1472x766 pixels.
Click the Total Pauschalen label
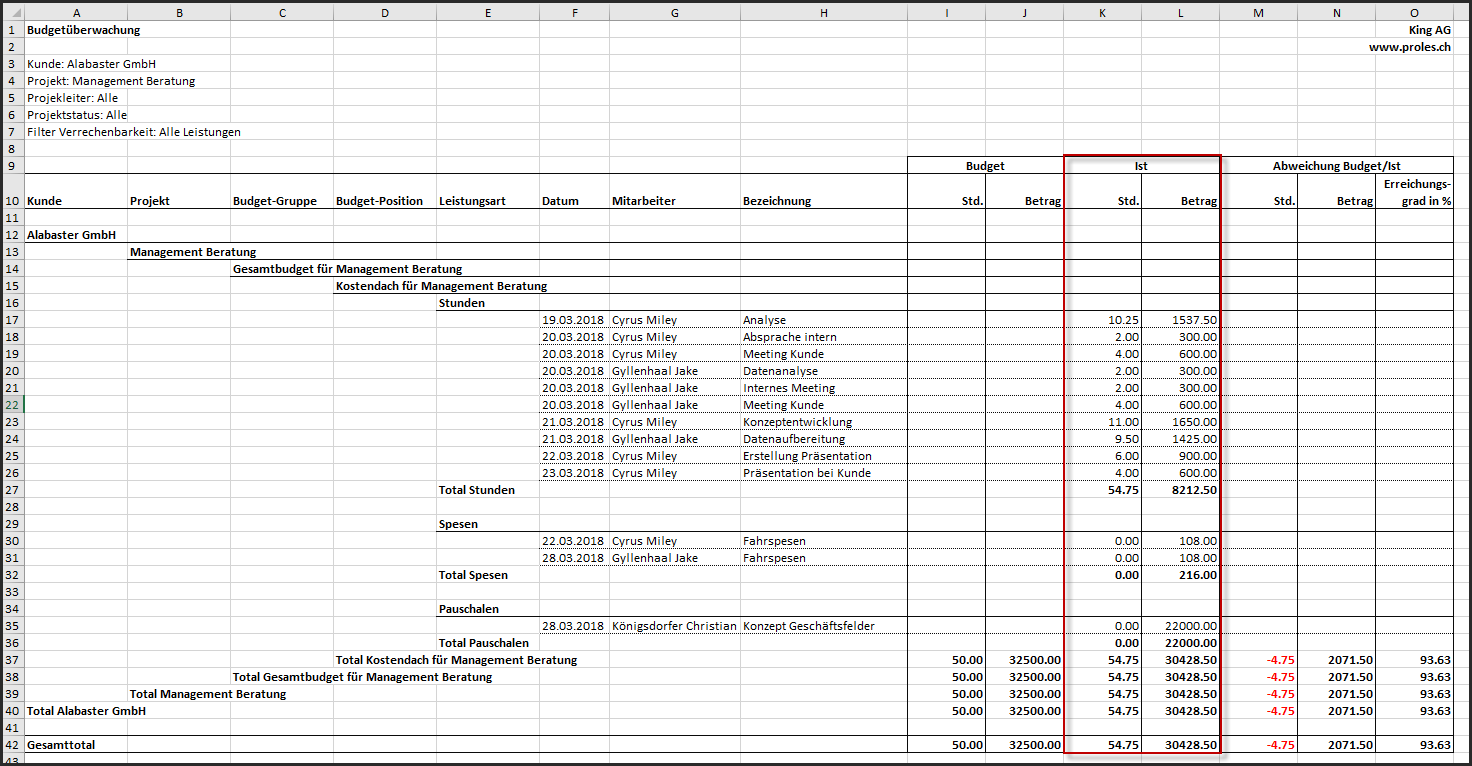pos(484,643)
